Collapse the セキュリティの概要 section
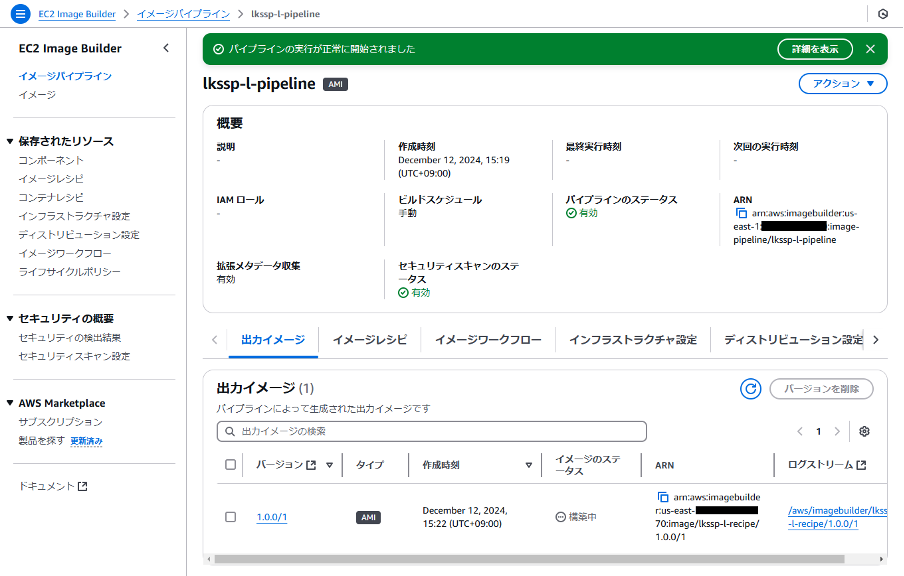The width and height of the screenshot is (904, 576). pos(10,318)
